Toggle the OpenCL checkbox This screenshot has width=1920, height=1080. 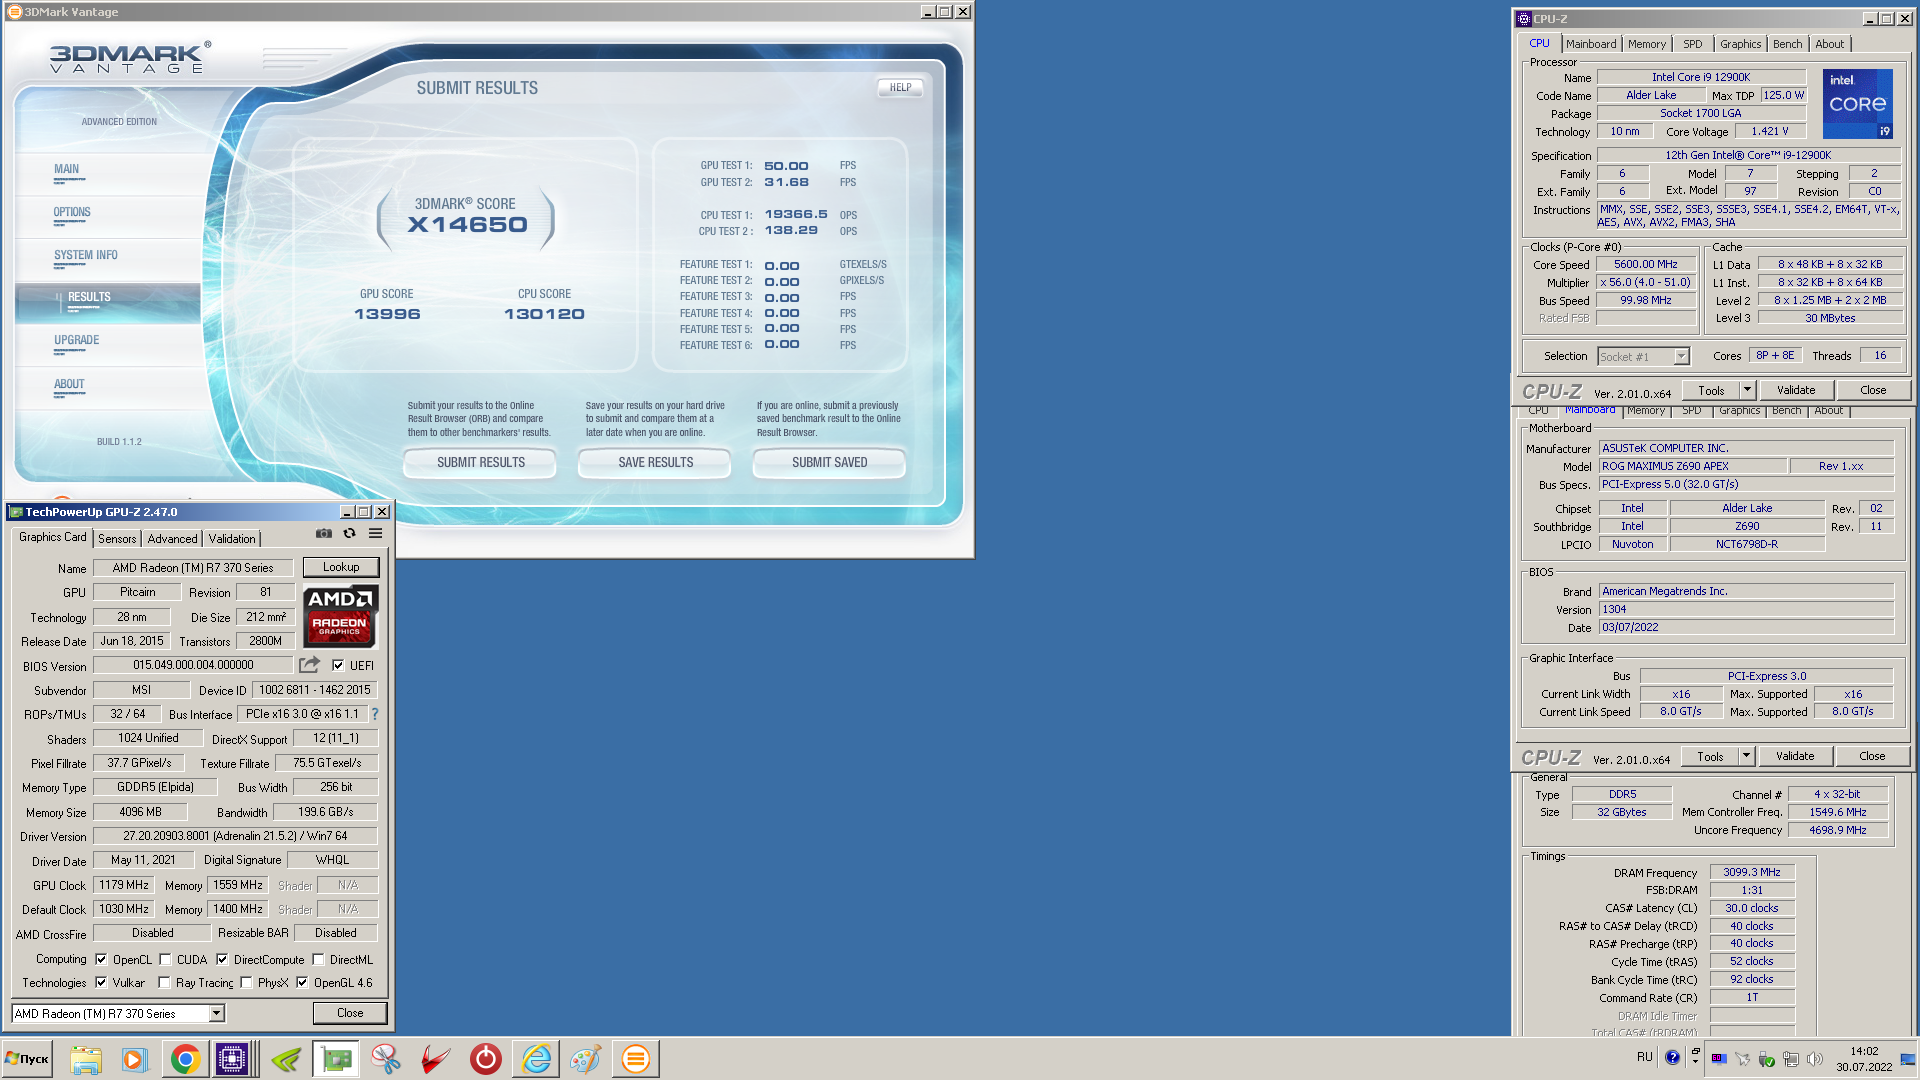101,959
